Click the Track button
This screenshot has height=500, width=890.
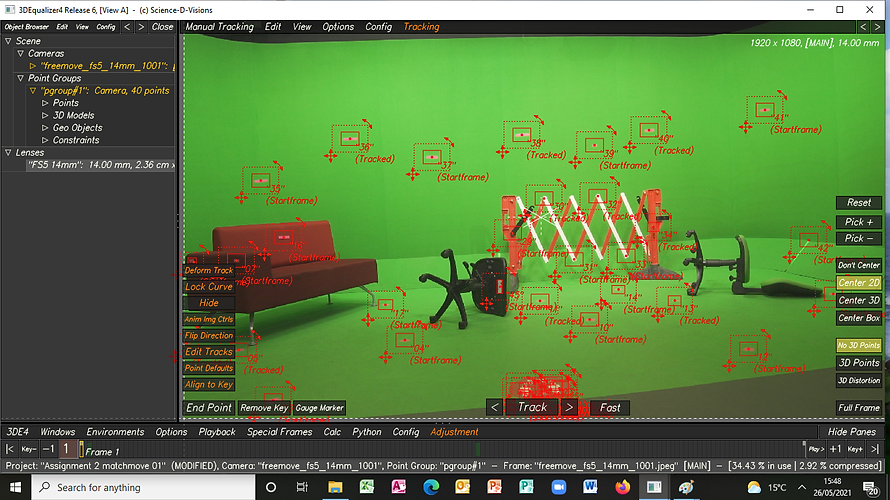pos(532,407)
